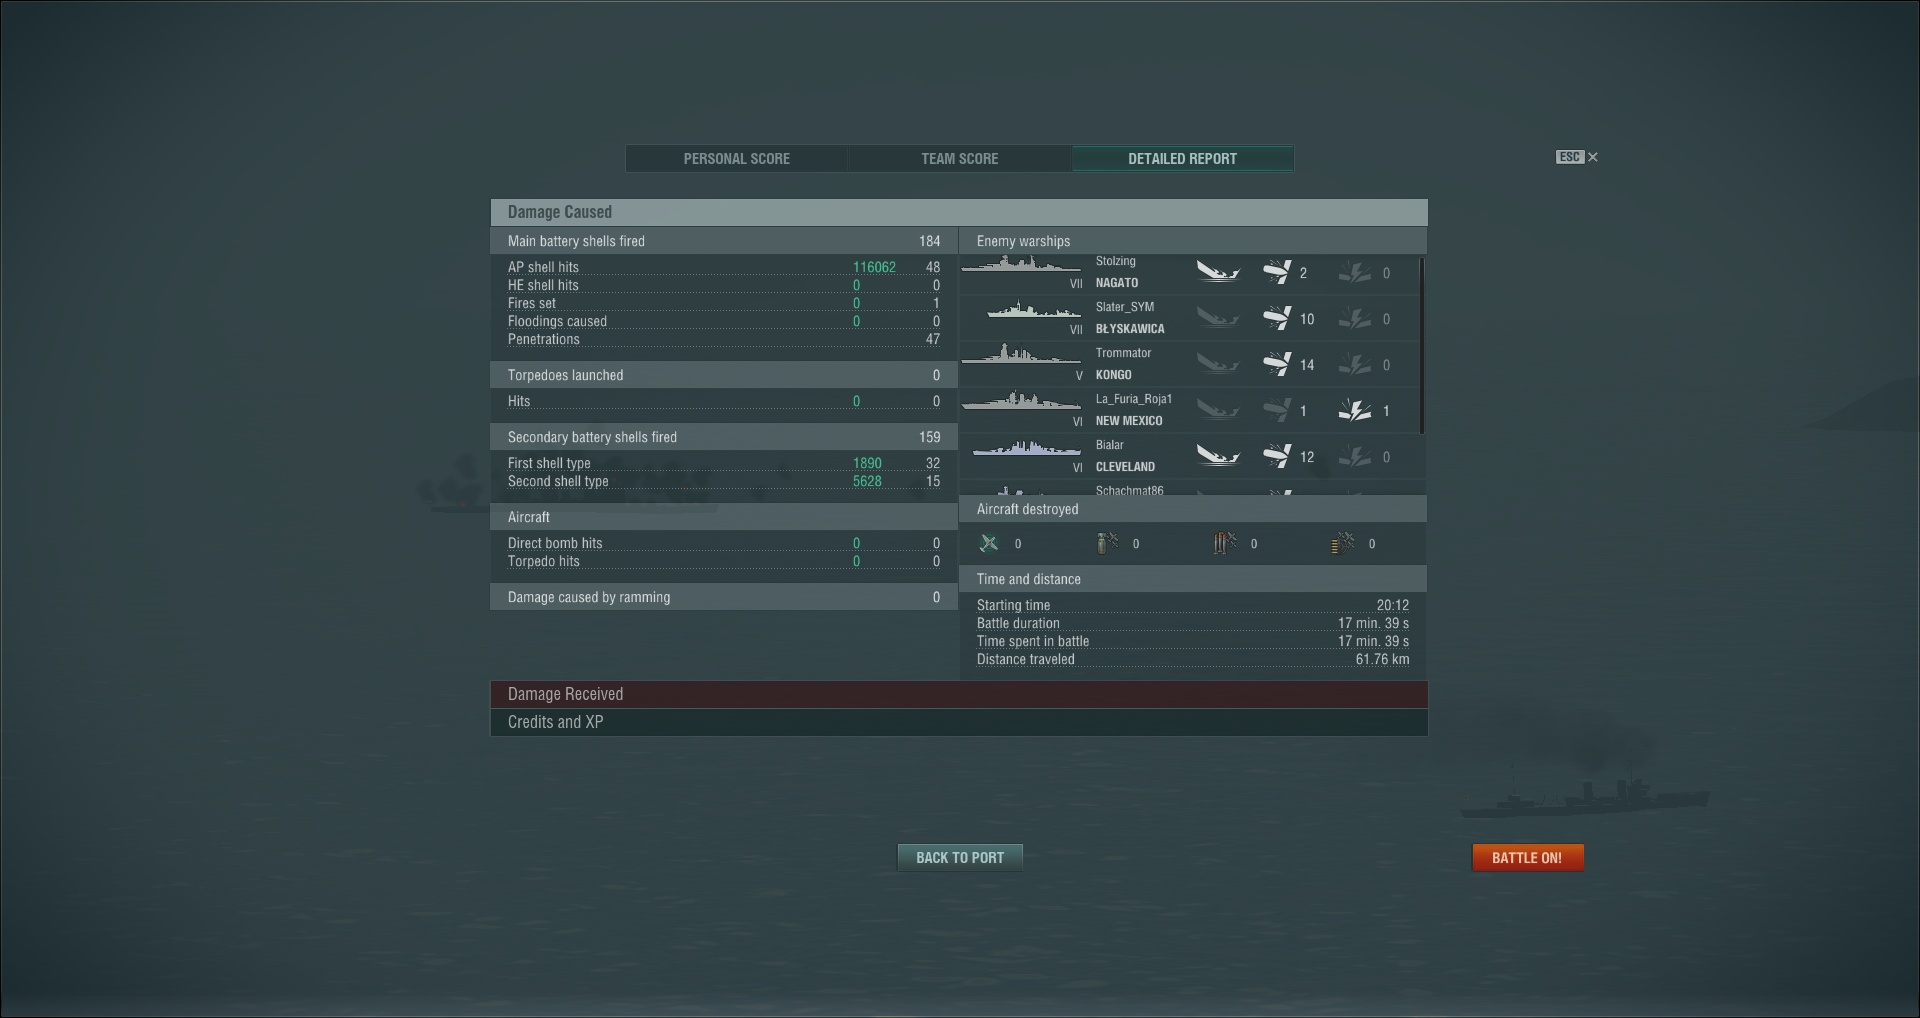Click the secondary hits icon for Blyskawica
The width and height of the screenshot is (1920, 1018).
click(1355, 318)
